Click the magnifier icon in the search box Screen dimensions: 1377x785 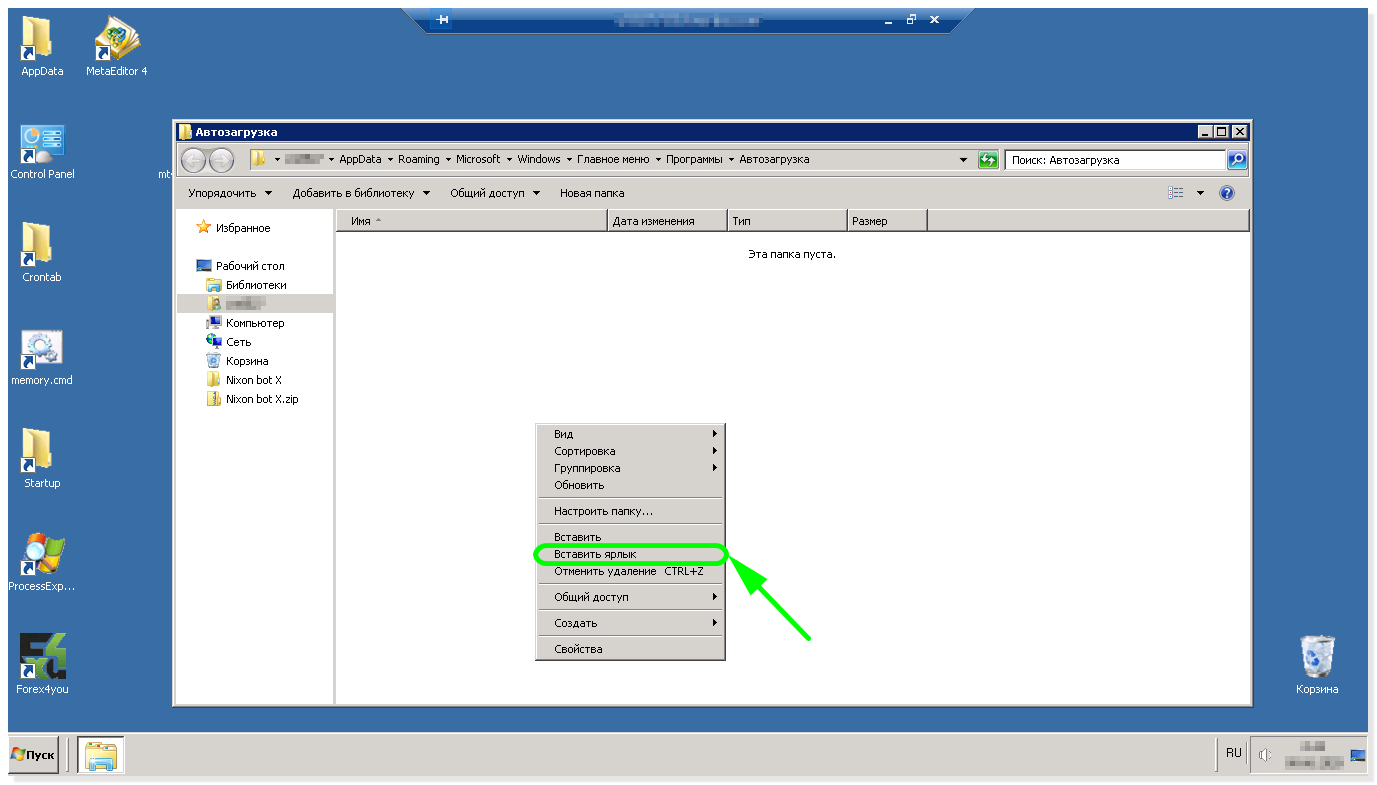click(x=1237, y=160)
